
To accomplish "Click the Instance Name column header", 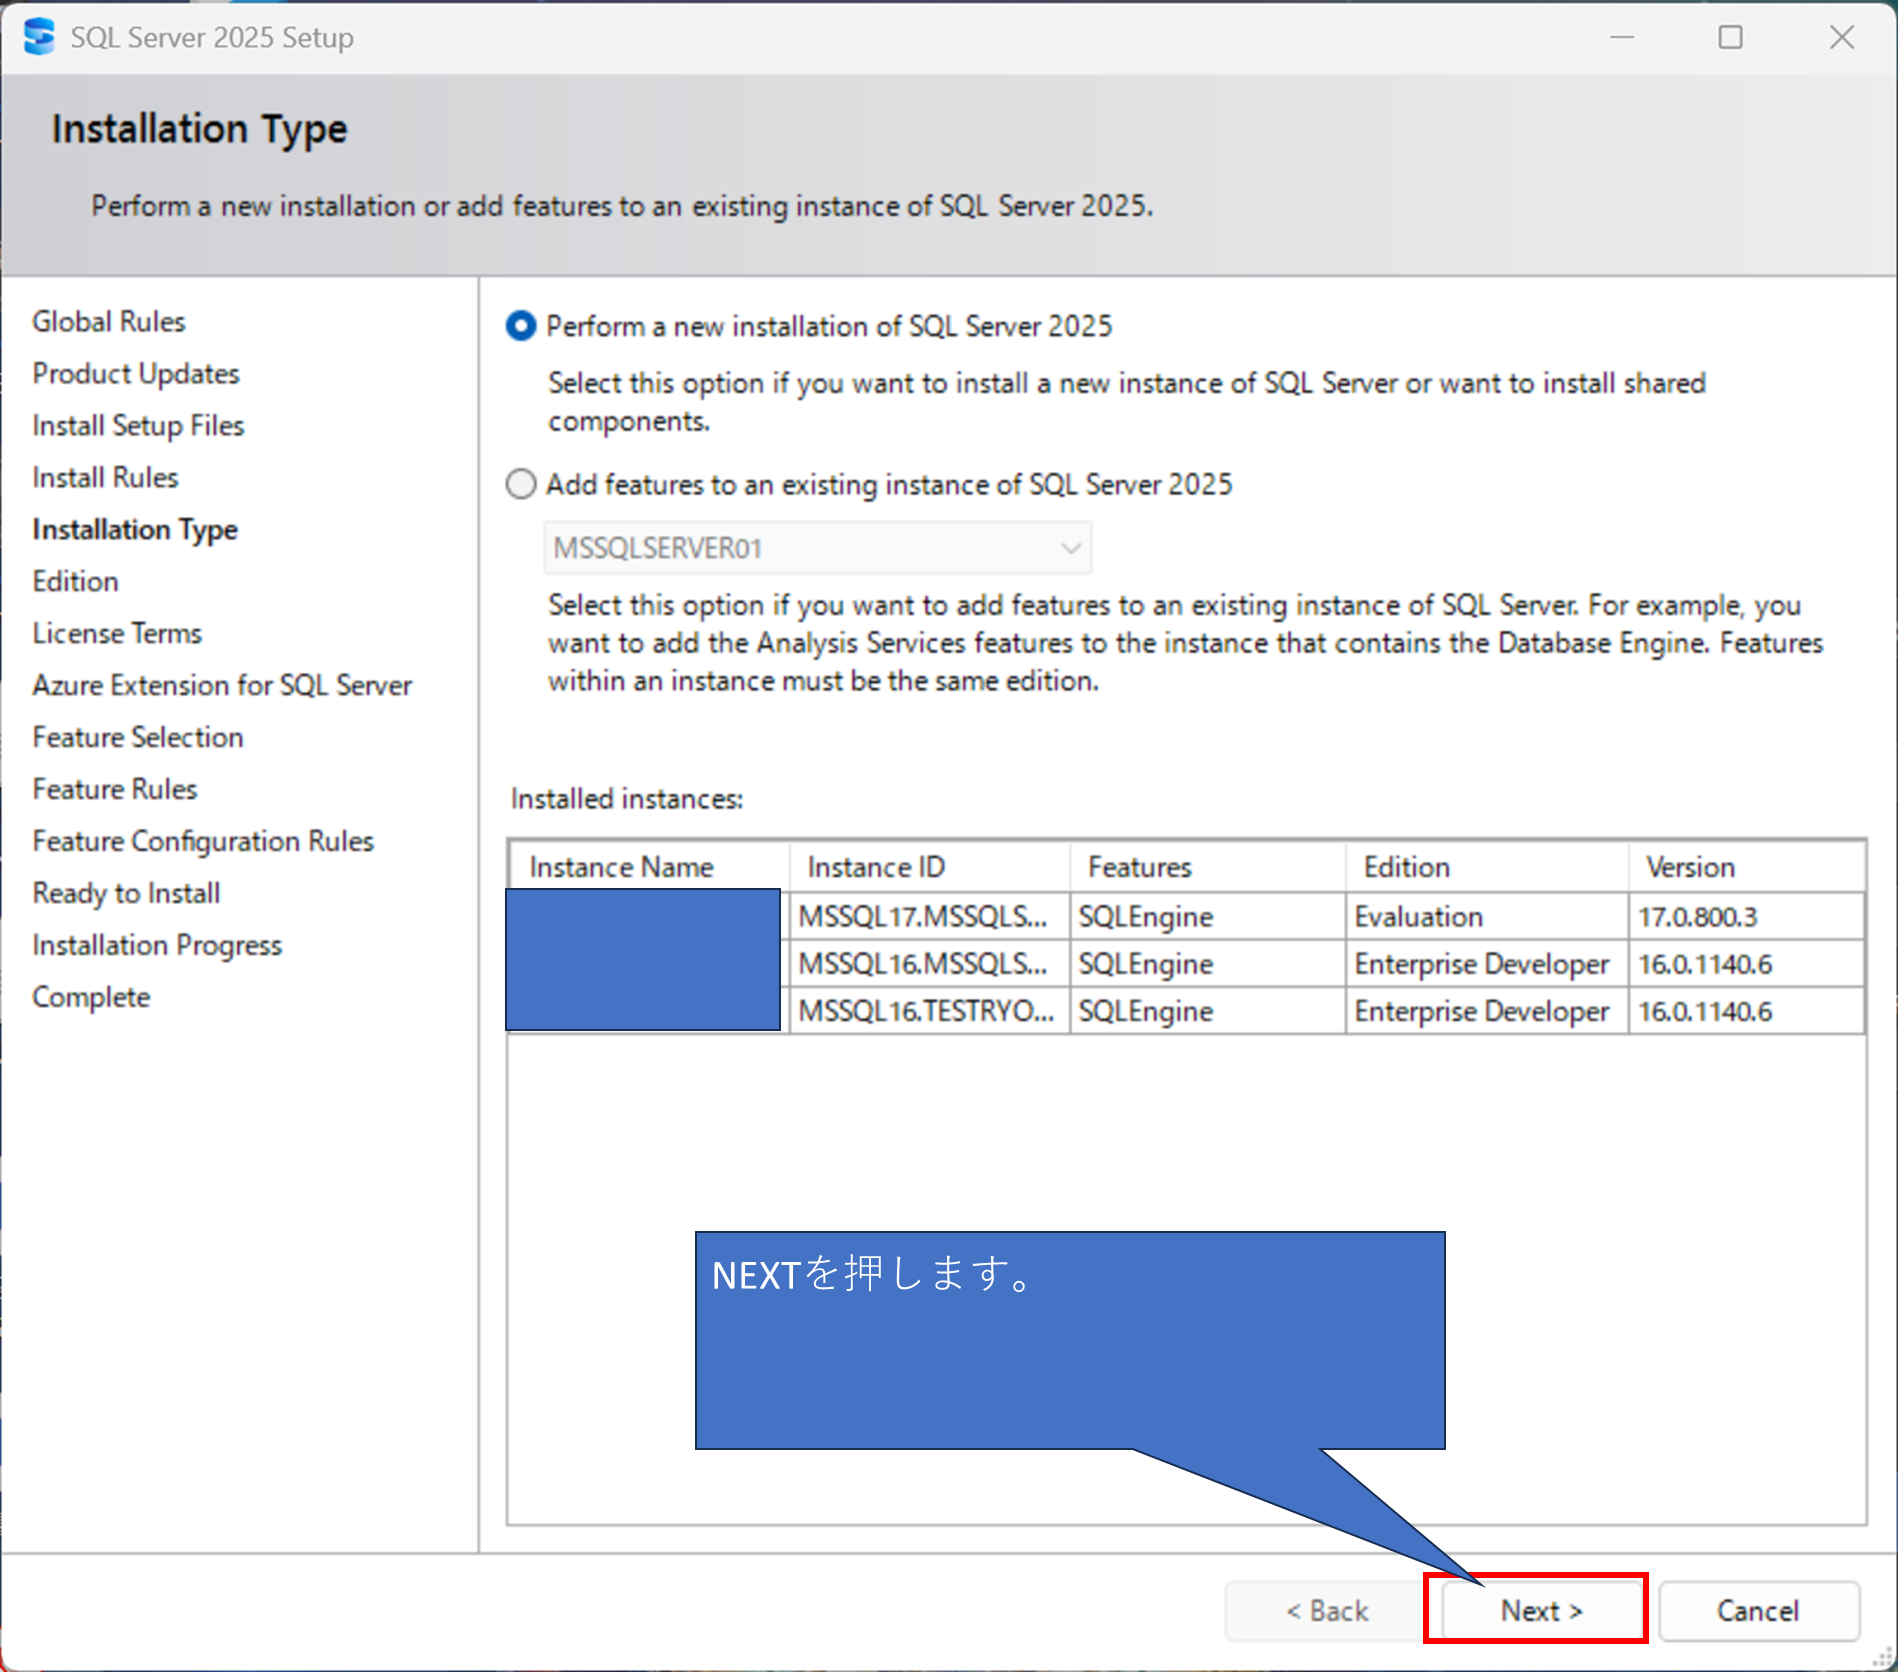I will (622, 866).
